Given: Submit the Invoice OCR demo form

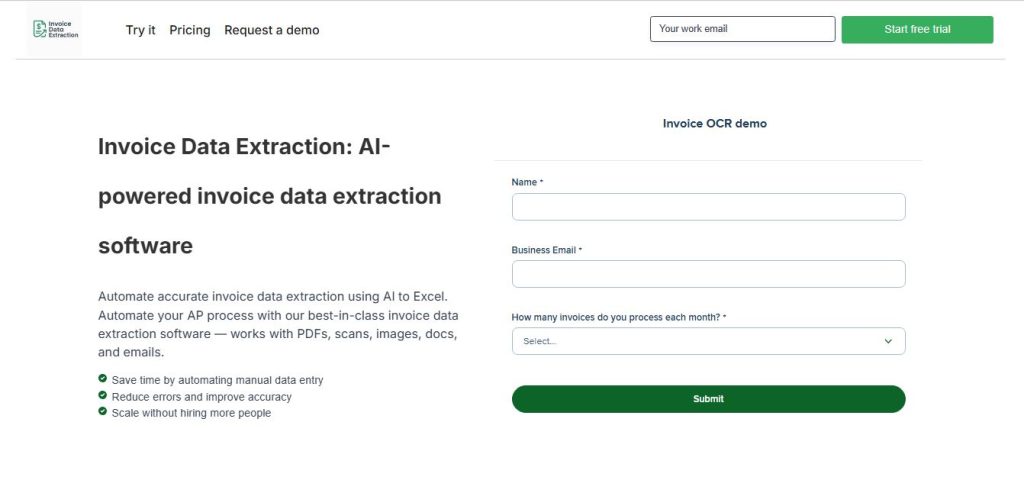Looking at the screenshot, I should pos(708,399).
